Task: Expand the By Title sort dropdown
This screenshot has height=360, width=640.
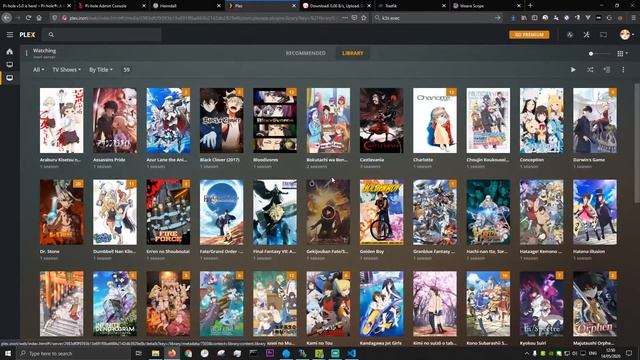Action: tap(101, 70)
